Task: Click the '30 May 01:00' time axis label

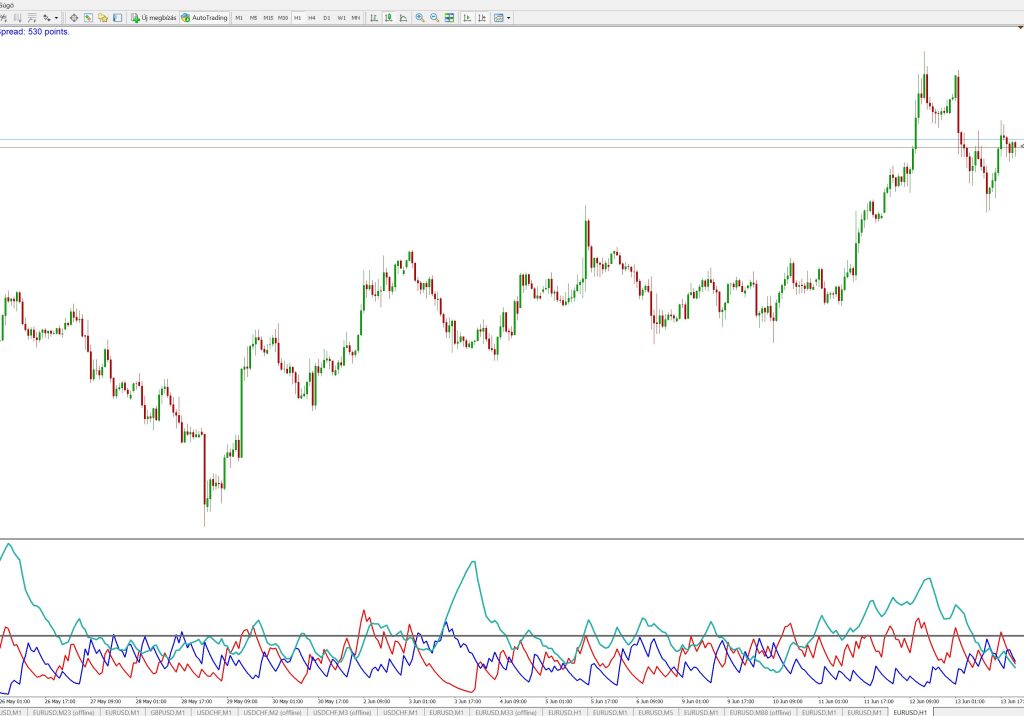Action: click(287, 701)
